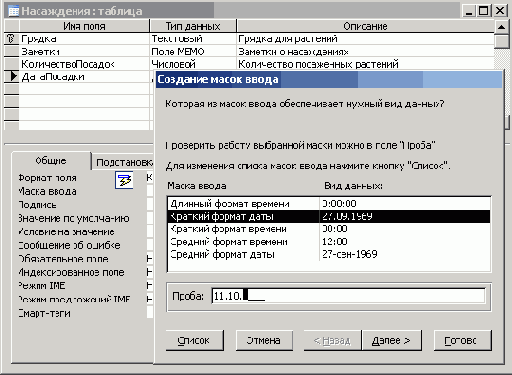Click into the Проба input field
The height and width of the screenshot is (375, 512).
[x=348, y=296]
